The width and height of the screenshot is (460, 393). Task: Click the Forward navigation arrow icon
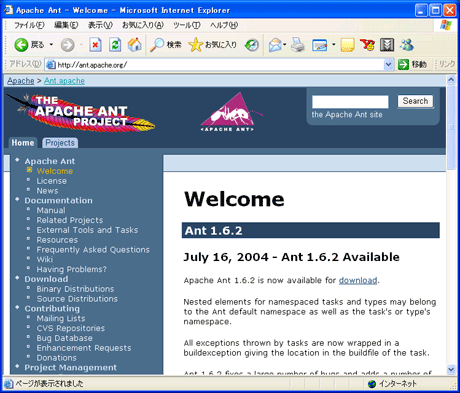coord(67,45)
